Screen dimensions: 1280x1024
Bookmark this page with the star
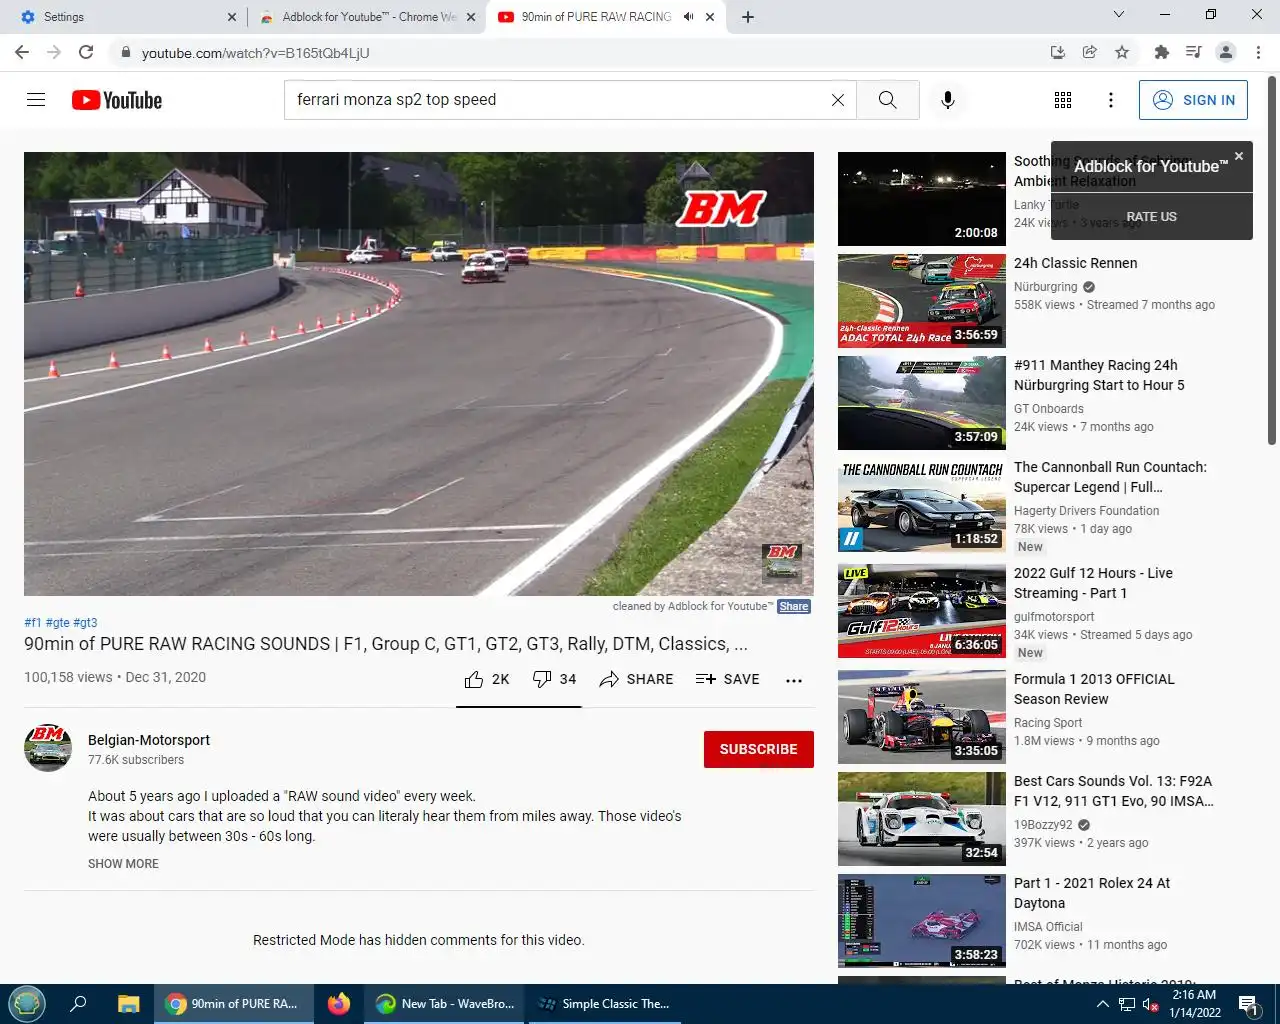1122,52
